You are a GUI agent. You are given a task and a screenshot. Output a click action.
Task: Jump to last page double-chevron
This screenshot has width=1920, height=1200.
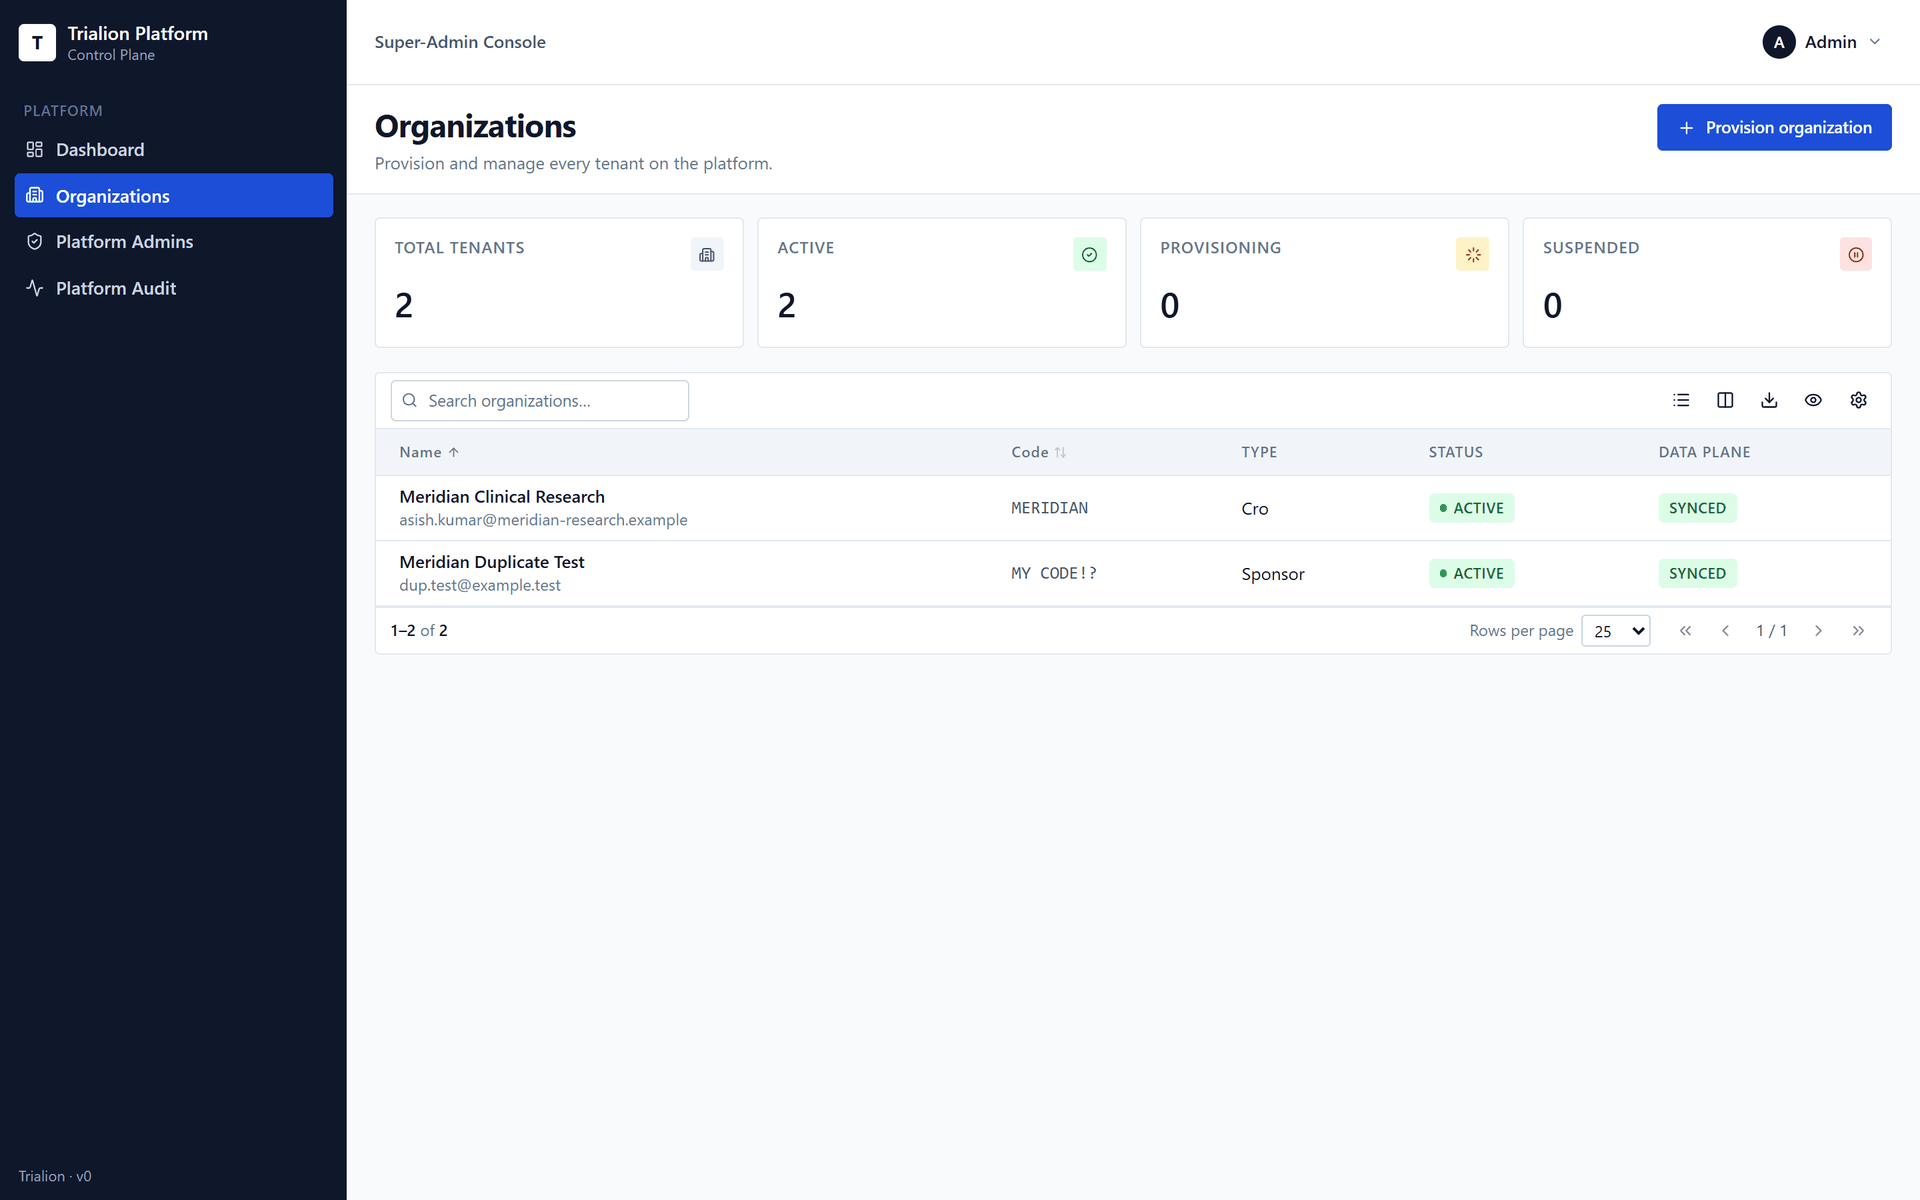1858,631
